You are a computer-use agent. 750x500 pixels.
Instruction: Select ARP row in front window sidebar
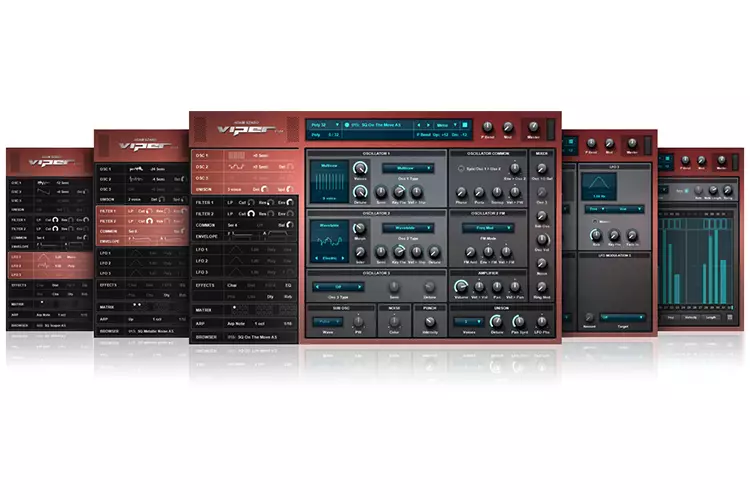point(244,324)
